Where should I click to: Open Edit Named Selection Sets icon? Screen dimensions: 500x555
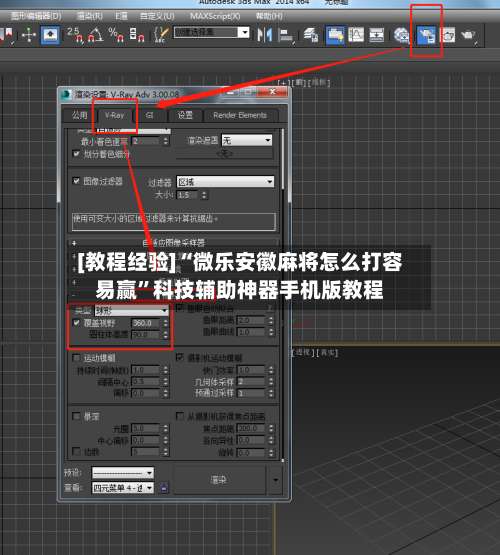point(161,35)
